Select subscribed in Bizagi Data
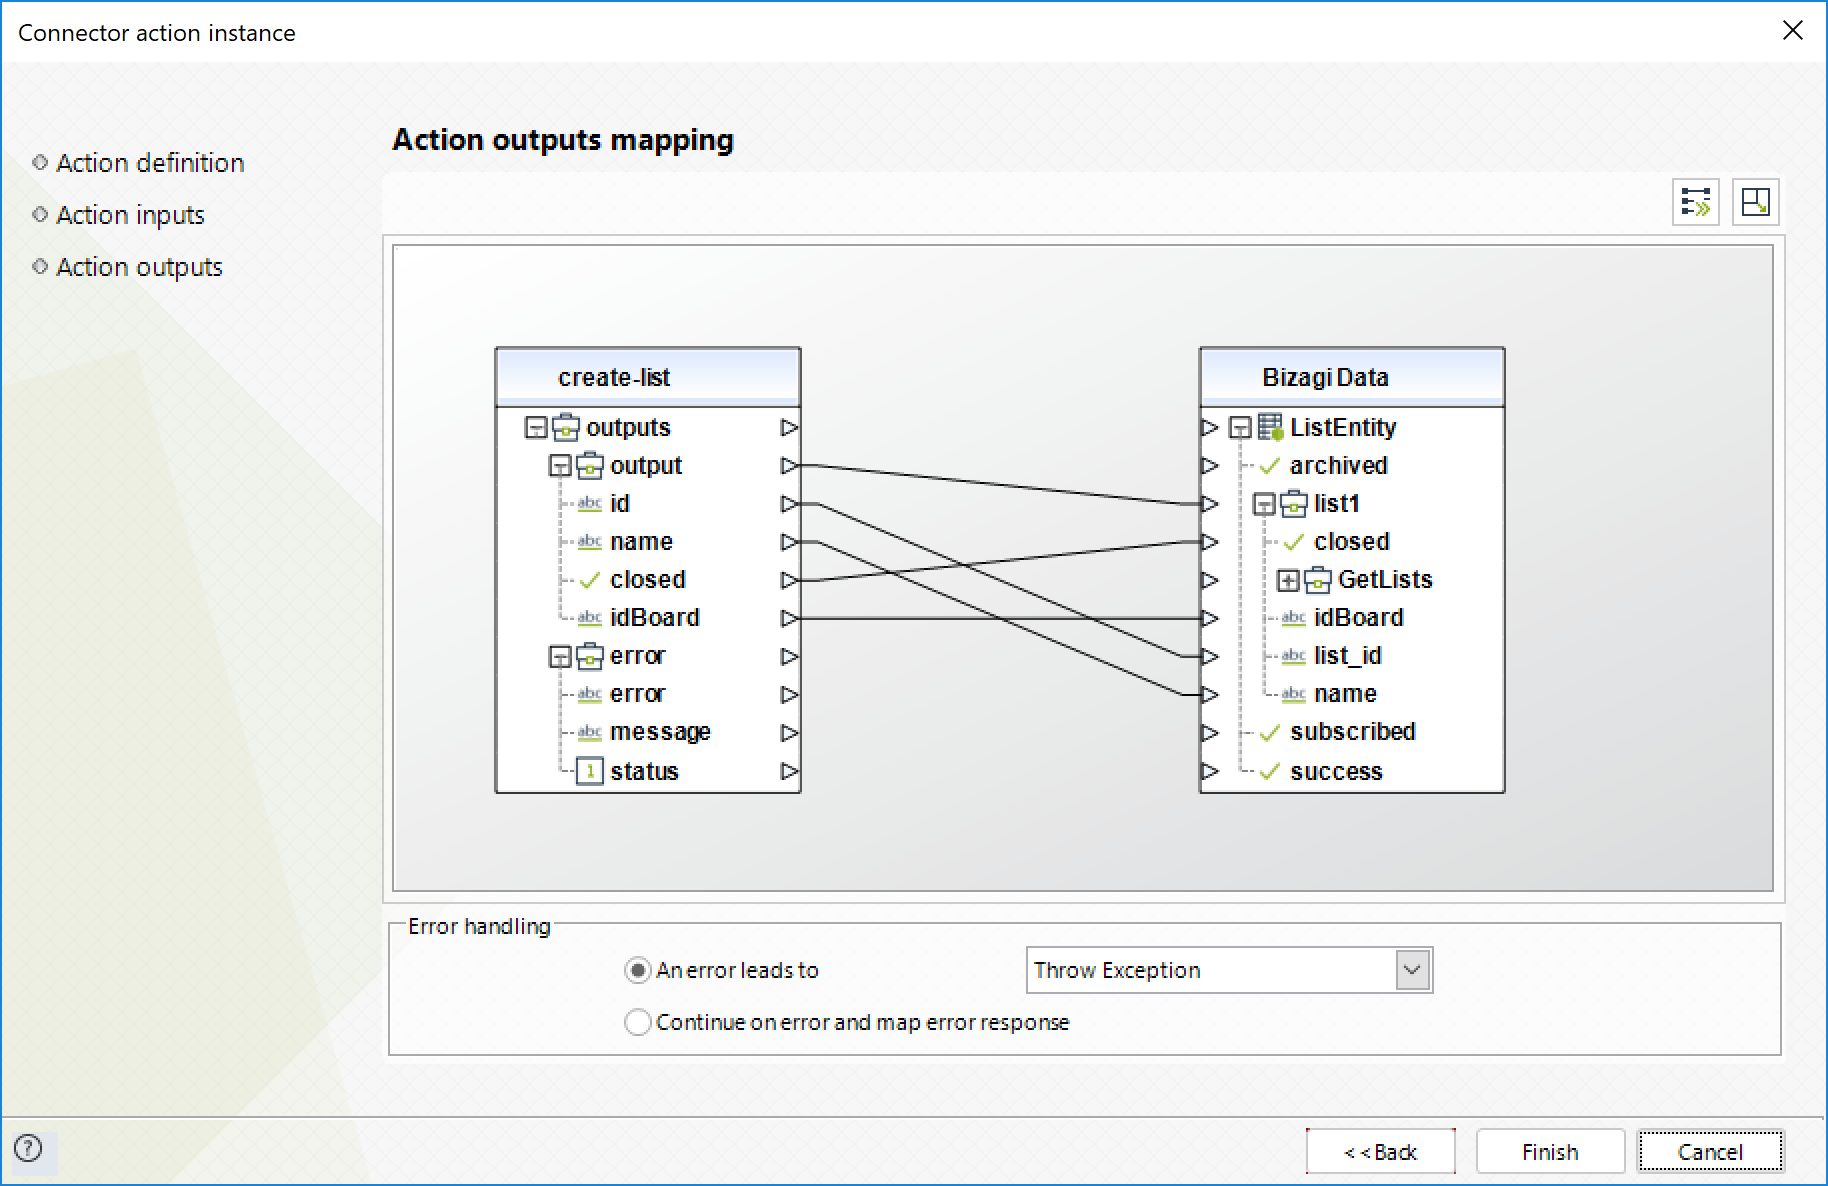 [x=1353, y=732]
